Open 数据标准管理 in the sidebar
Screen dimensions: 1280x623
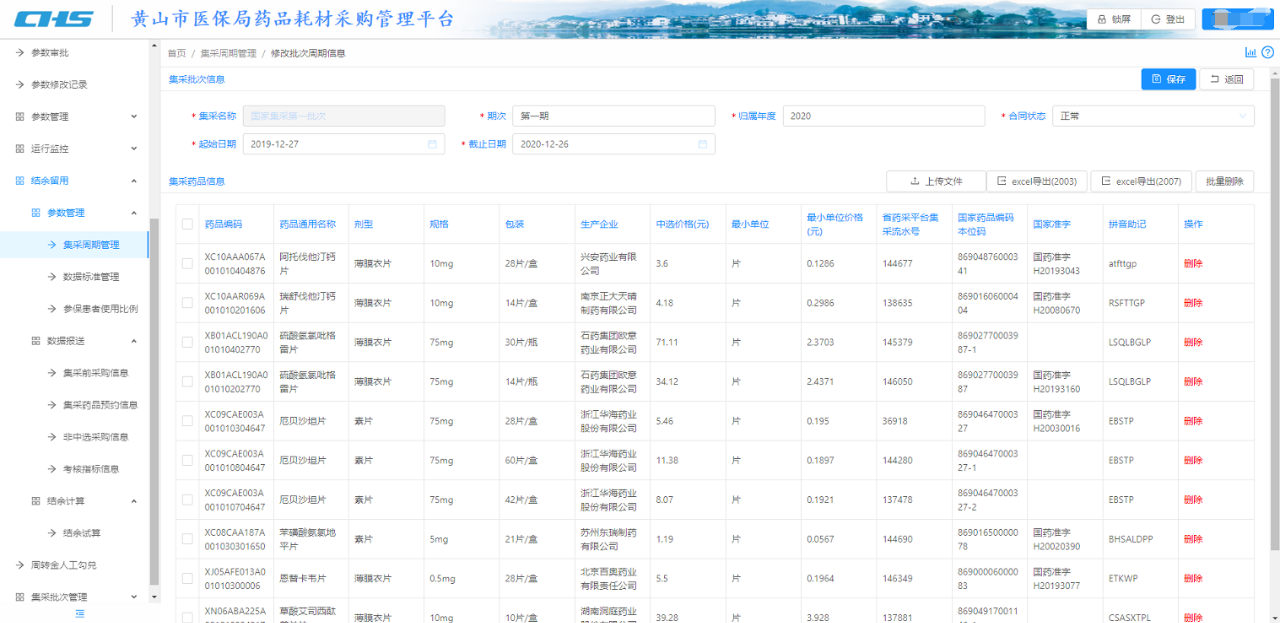tap(91, 277)
